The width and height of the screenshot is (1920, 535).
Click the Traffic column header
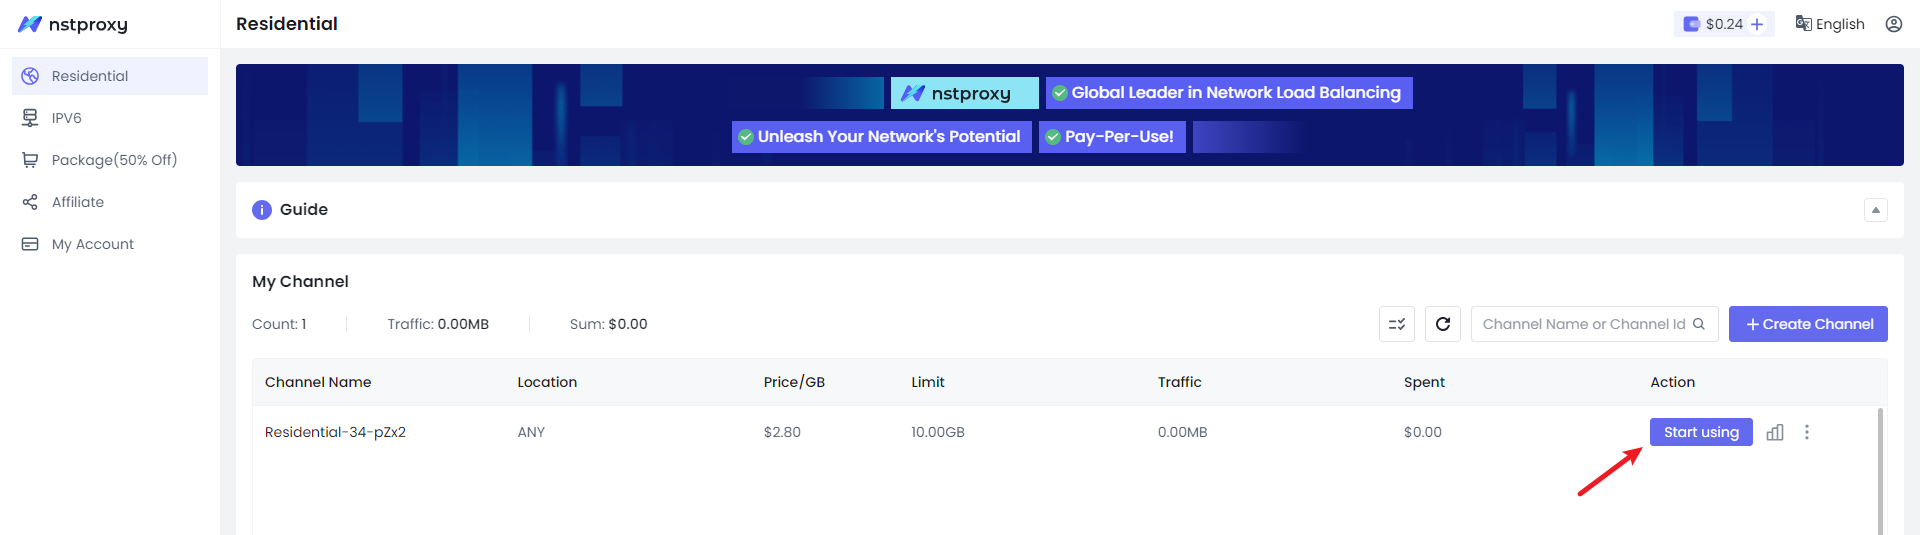1180,382
